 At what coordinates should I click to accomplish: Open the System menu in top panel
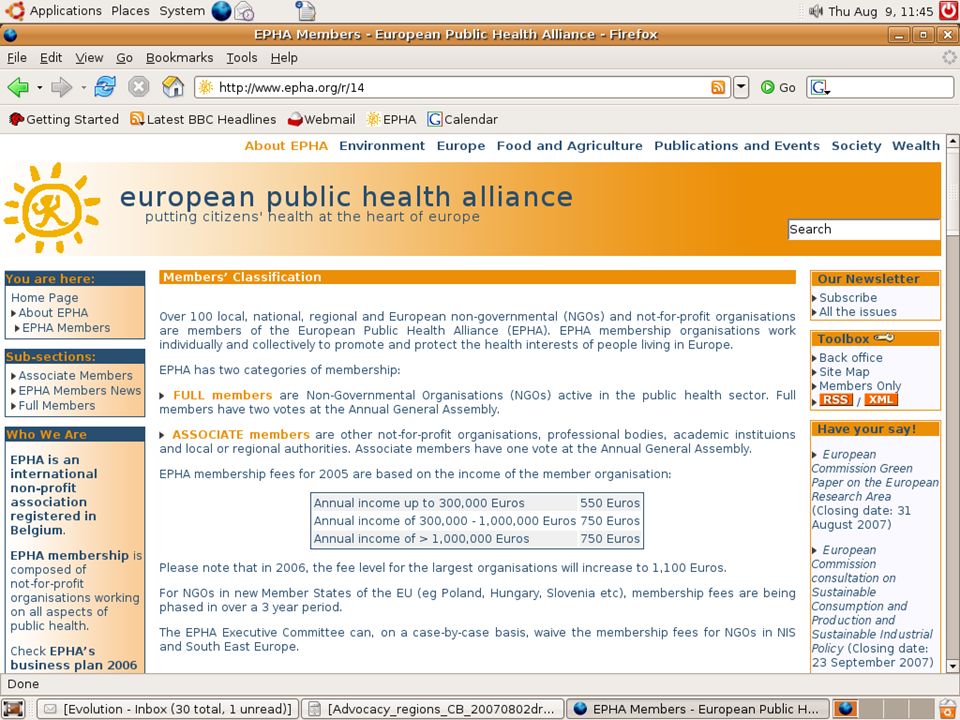182,10
